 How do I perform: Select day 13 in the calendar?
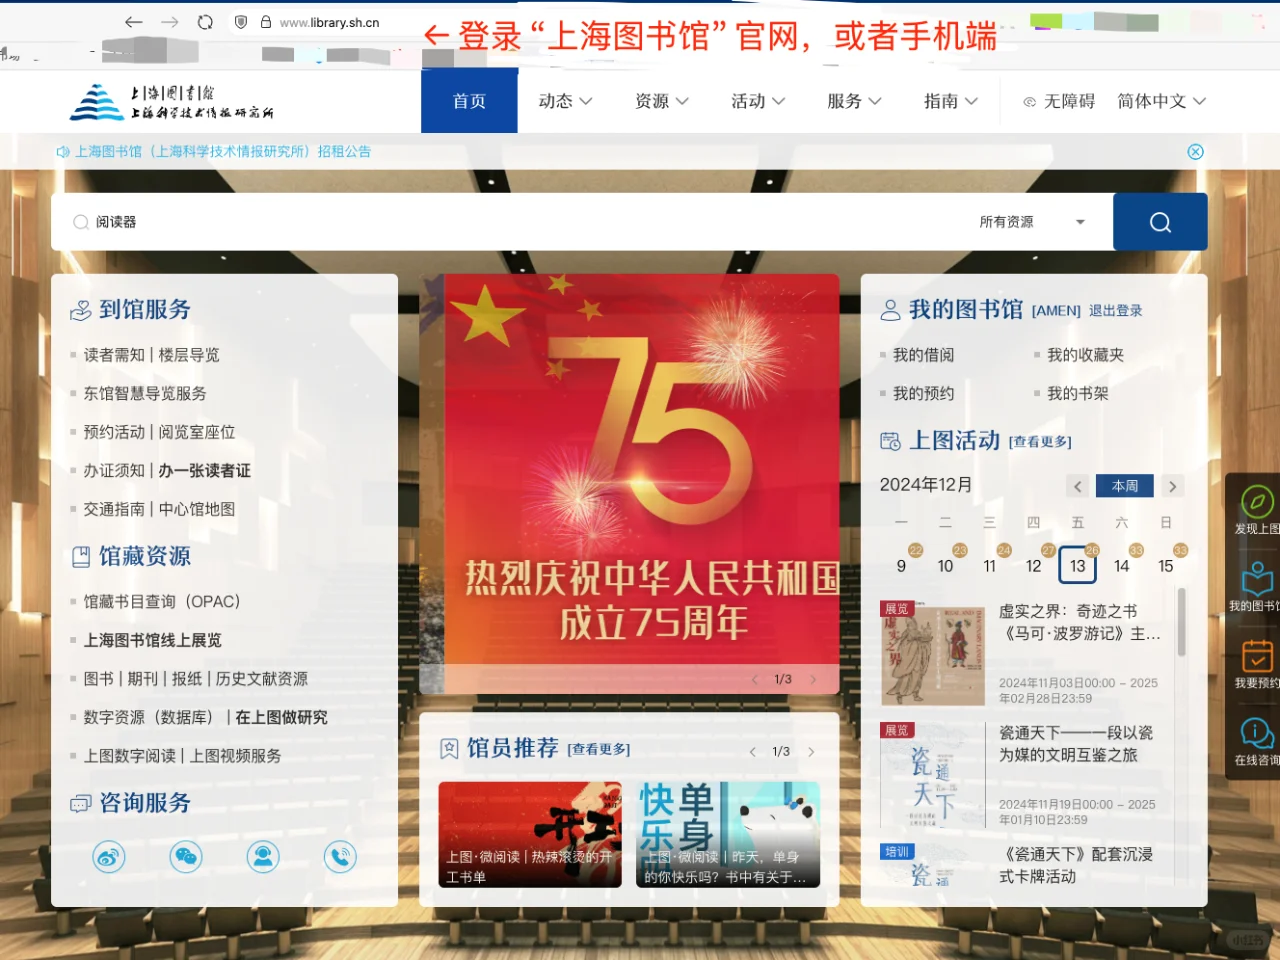click(x=1077, y=565)
